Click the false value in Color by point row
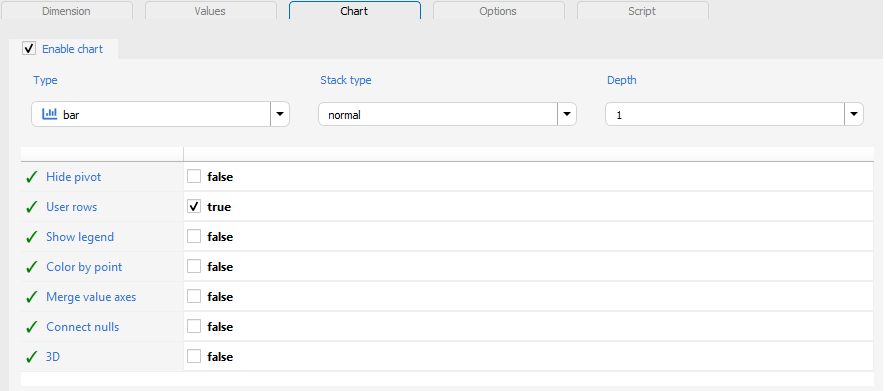The height and width of the screenshot is (391, 886). tap(220, 267)
